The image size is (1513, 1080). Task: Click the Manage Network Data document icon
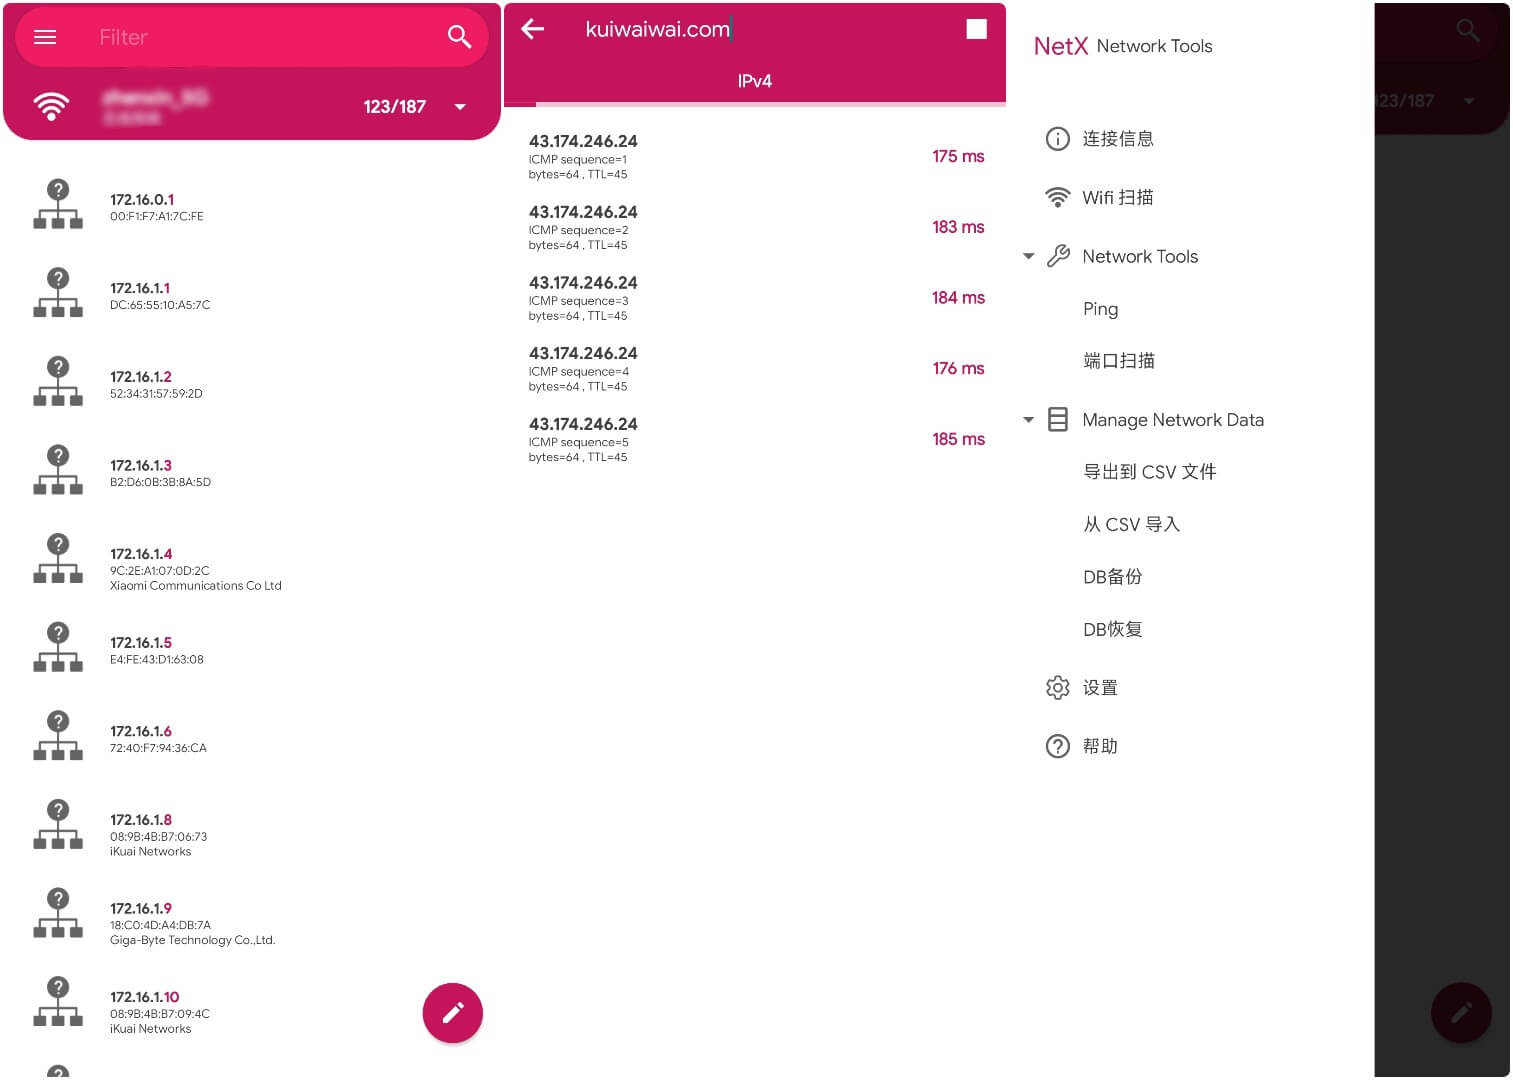1057,419
